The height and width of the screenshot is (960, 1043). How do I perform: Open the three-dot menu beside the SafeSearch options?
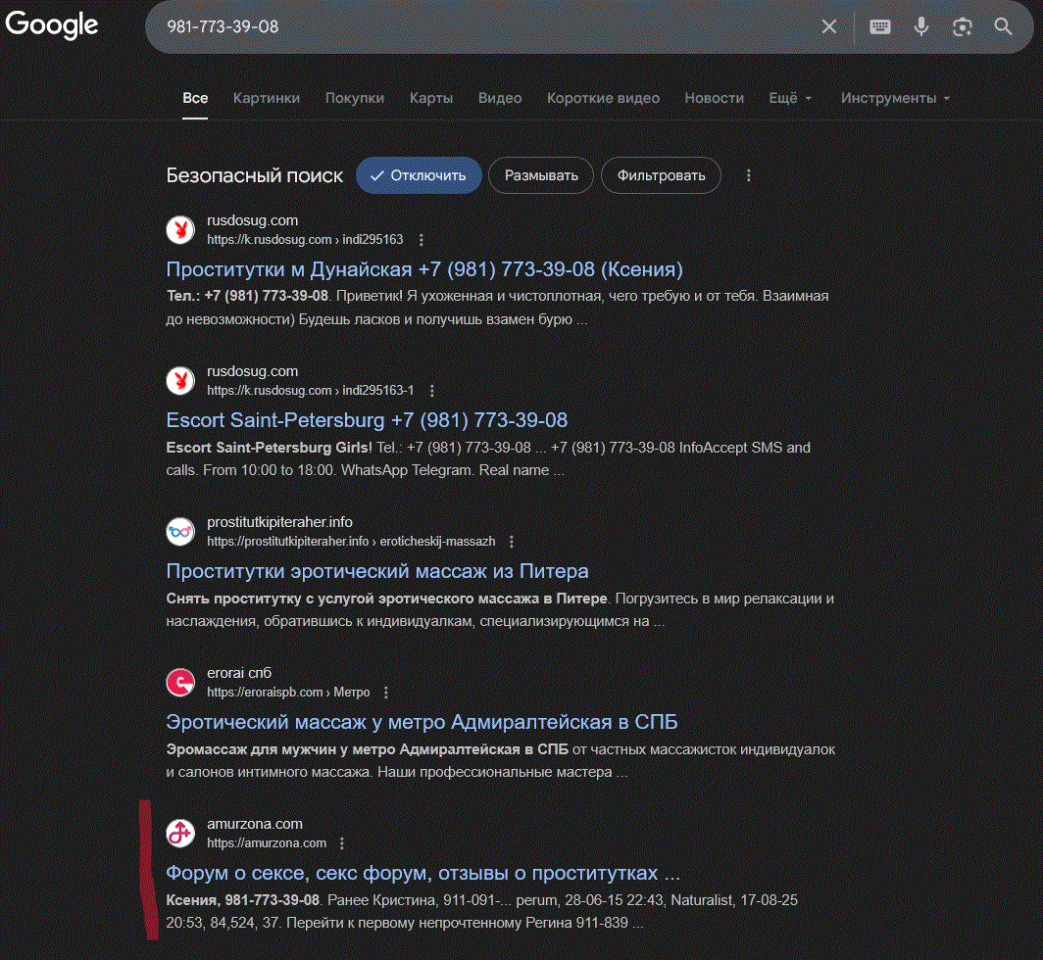click(x=748, y=175)
